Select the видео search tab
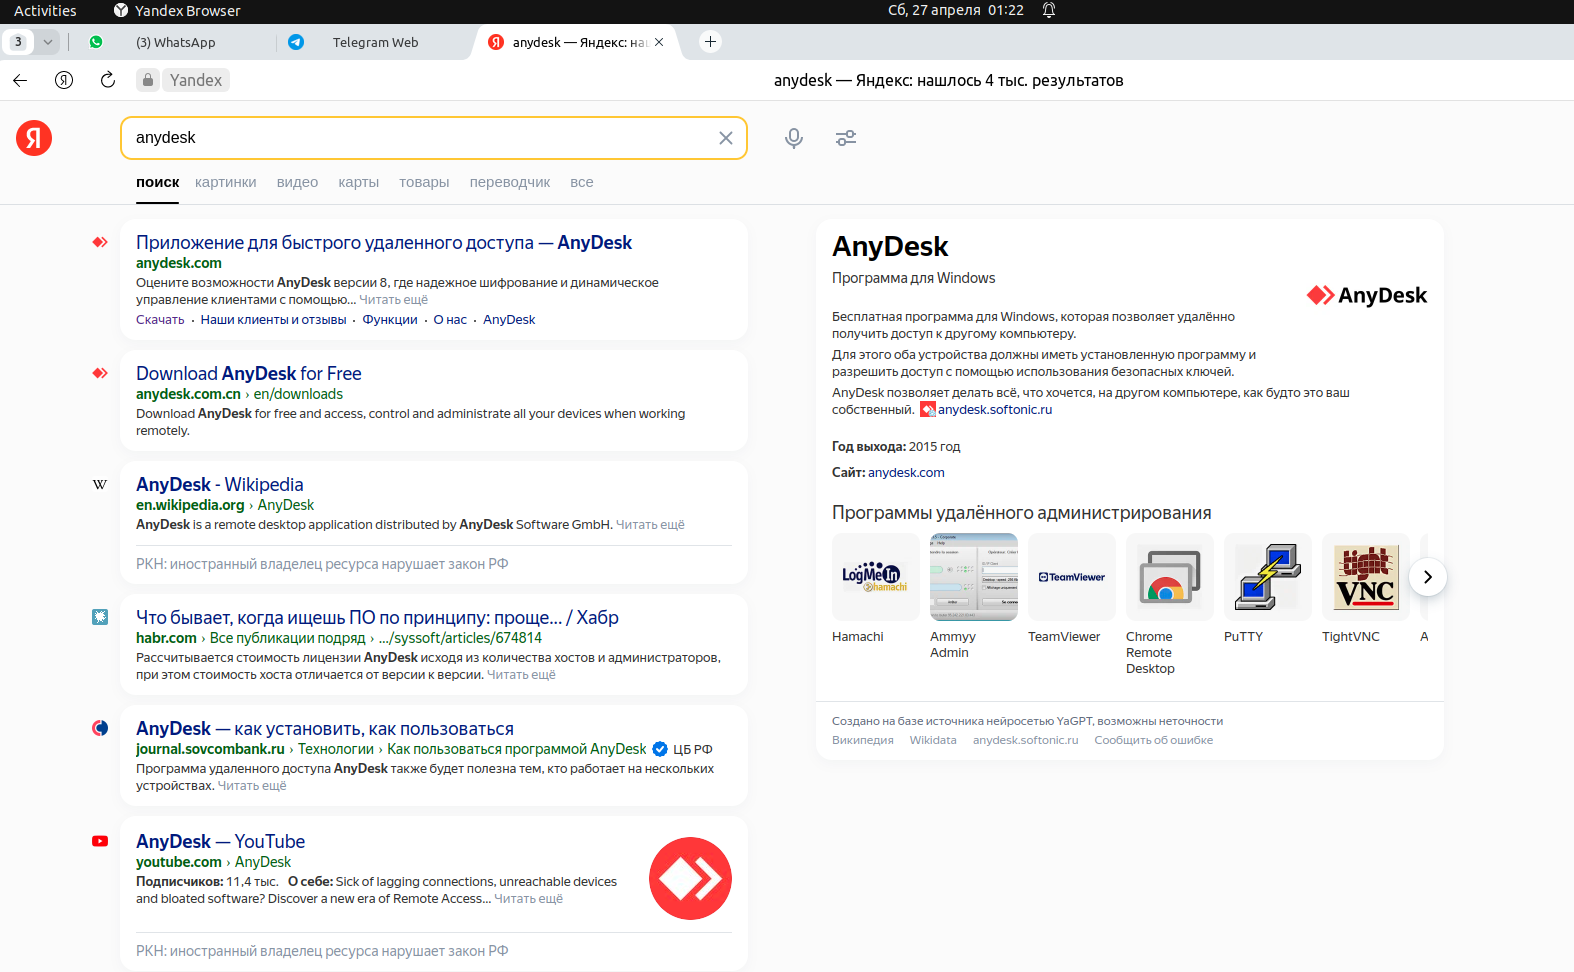This screenshot has width=1574, height=972. [297, 182]
